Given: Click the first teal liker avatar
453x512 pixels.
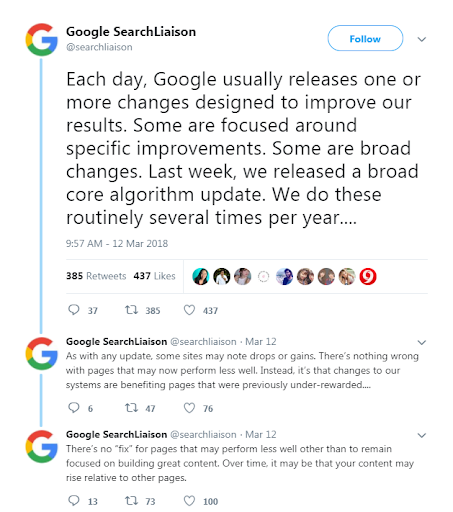Looking at the screenshot, I should coord(201,276).
